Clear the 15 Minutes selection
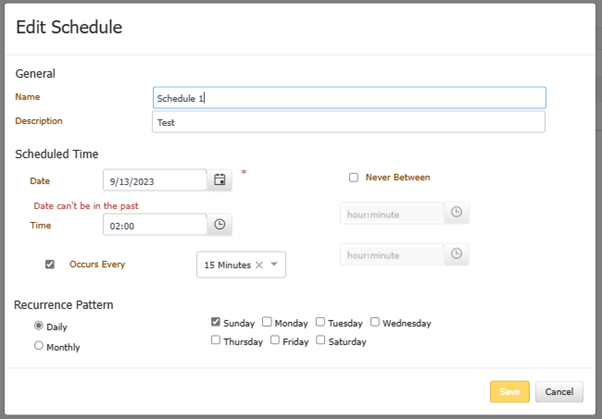Screen dimensions: 602x419 259,265
